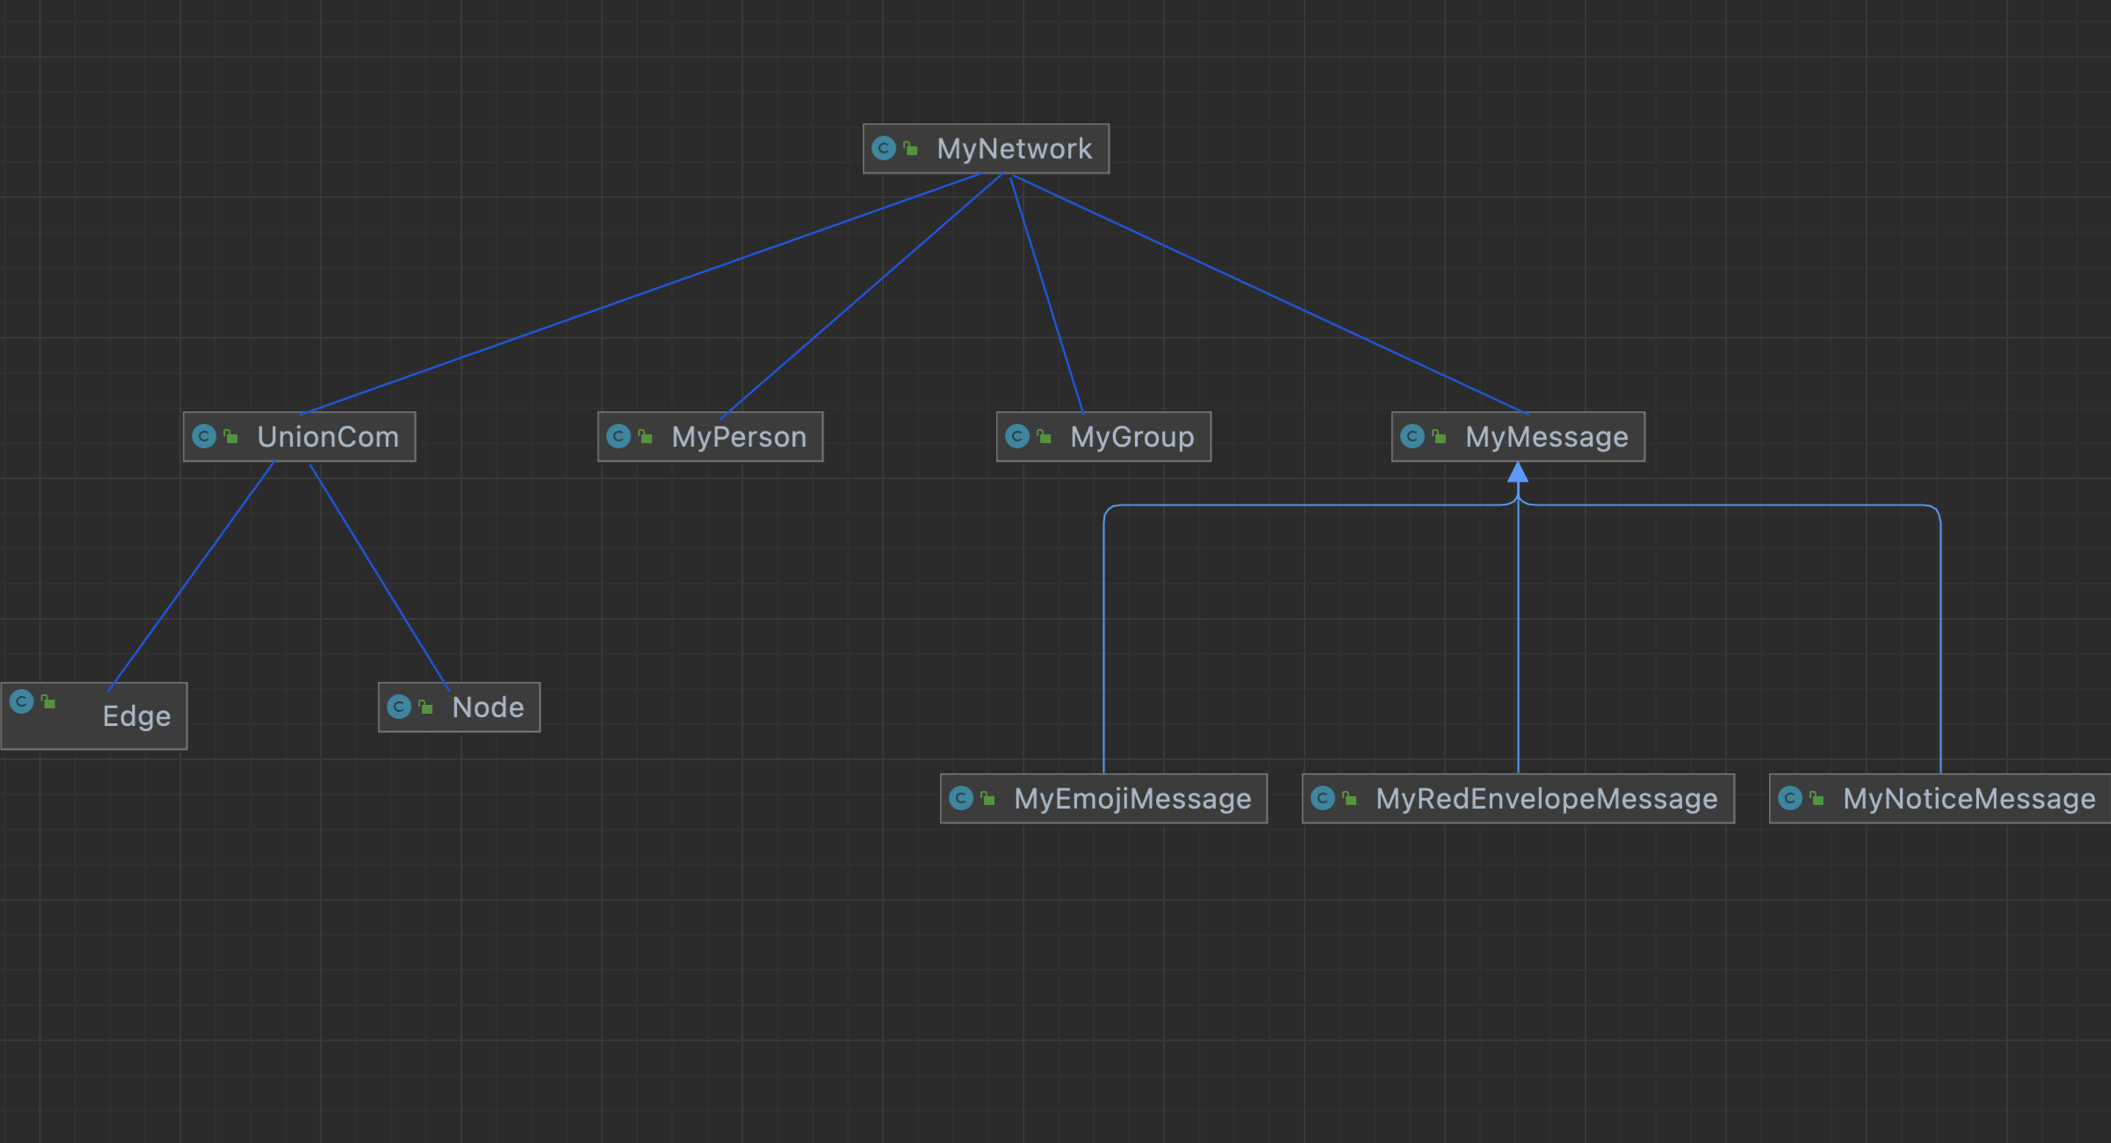The image size is (2111, 1143).
Task: Select the MyNetwork class node
Action: (985, 148)
